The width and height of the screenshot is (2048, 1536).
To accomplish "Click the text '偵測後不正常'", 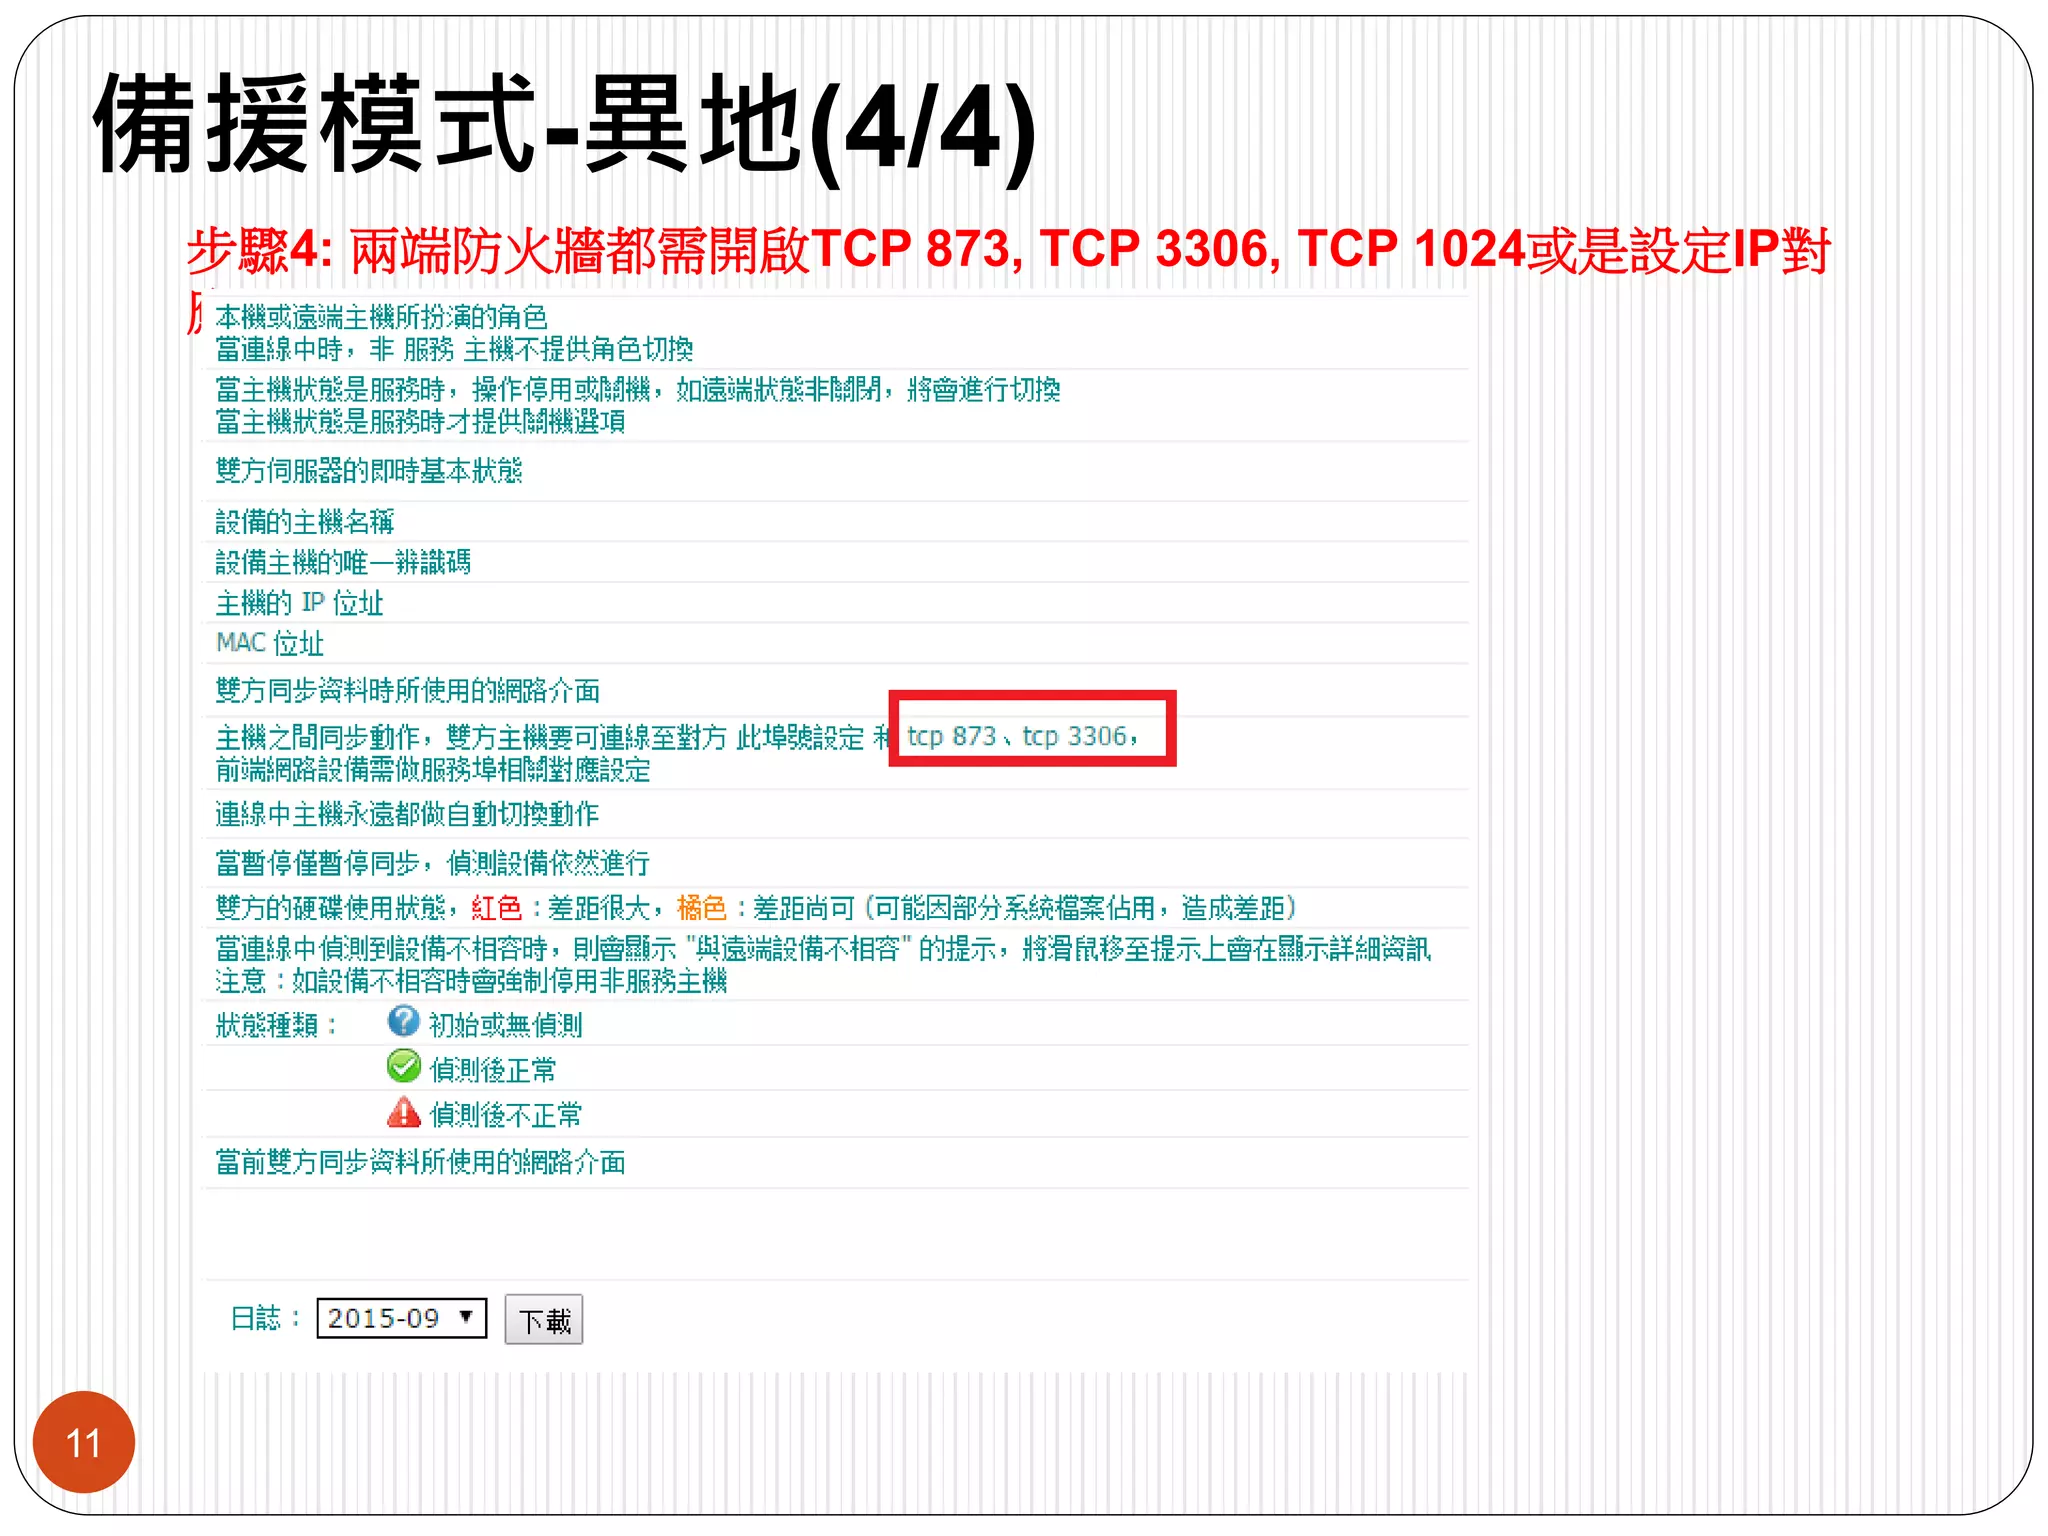I will tap(506, 1115).
